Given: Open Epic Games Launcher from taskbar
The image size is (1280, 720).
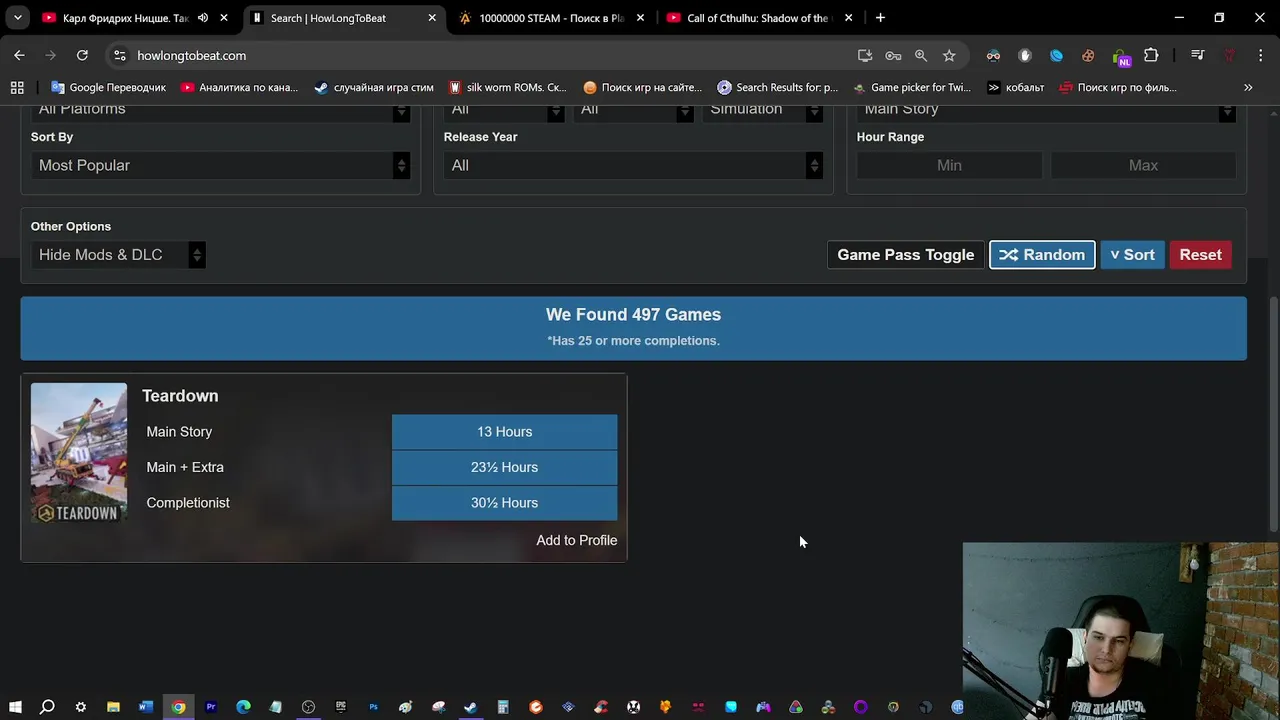Looking at the screenshot, I should click(x=341, y=707).
